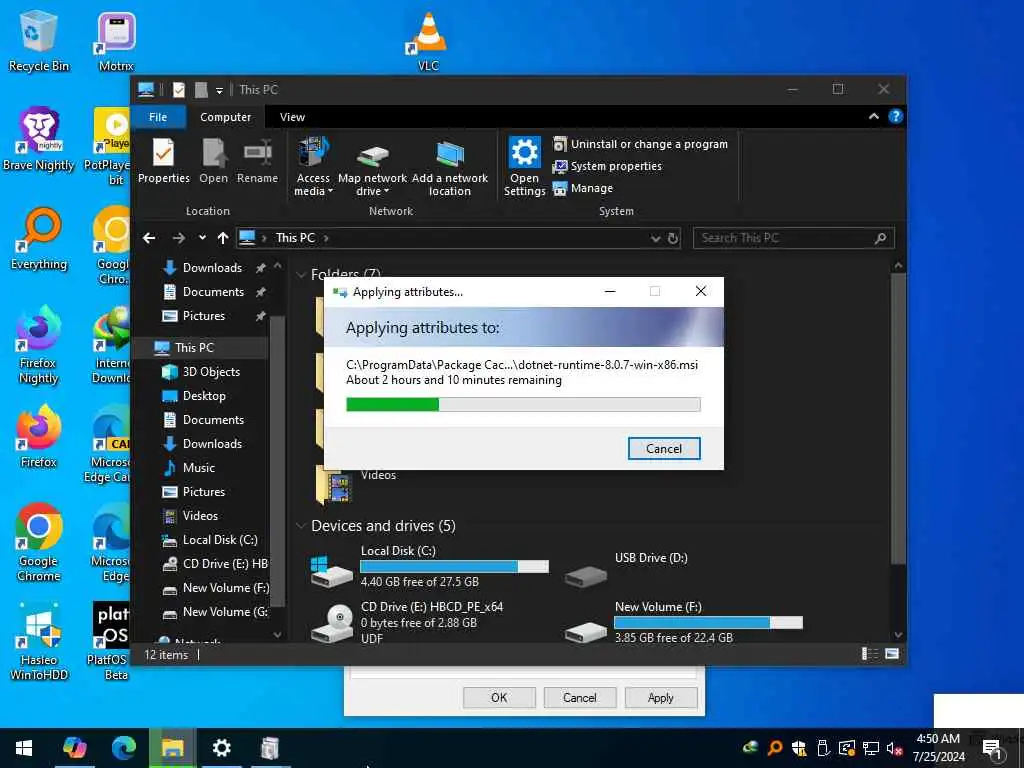1024x768 pixels.
Task: Click Apply in the properties dialog
Action: 660,697
